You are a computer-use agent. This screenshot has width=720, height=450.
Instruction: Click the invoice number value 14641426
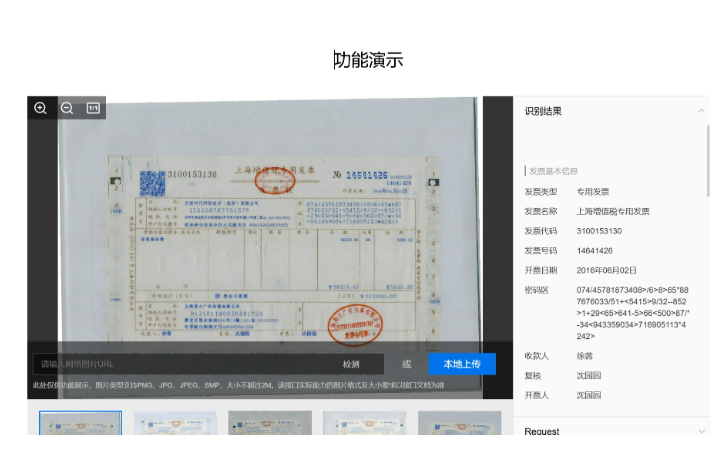pos(595,251)
